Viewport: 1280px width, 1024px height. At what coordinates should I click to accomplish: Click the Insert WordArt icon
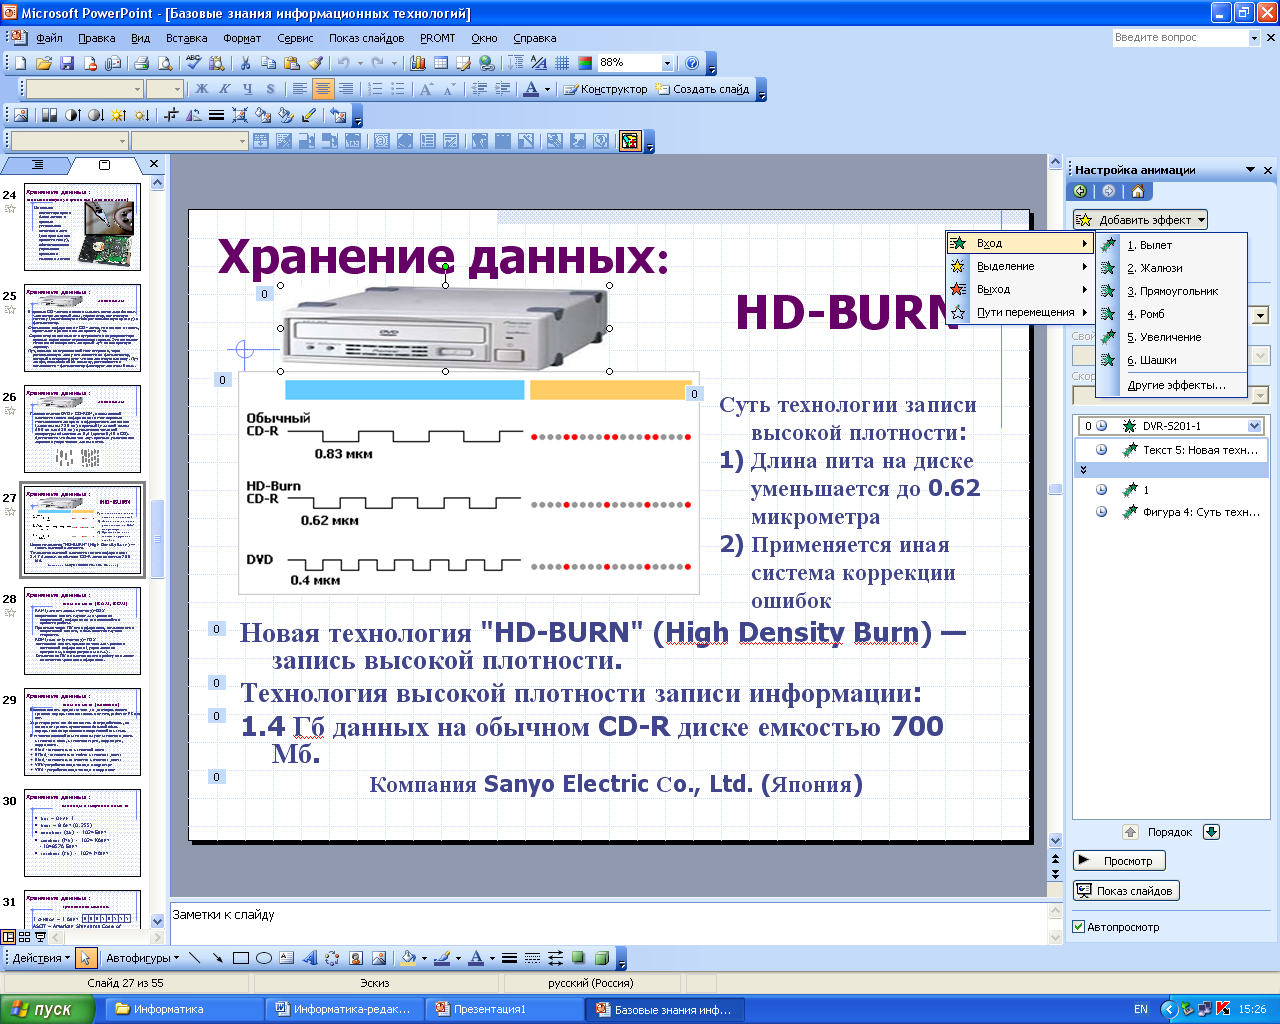pos(310,958)
